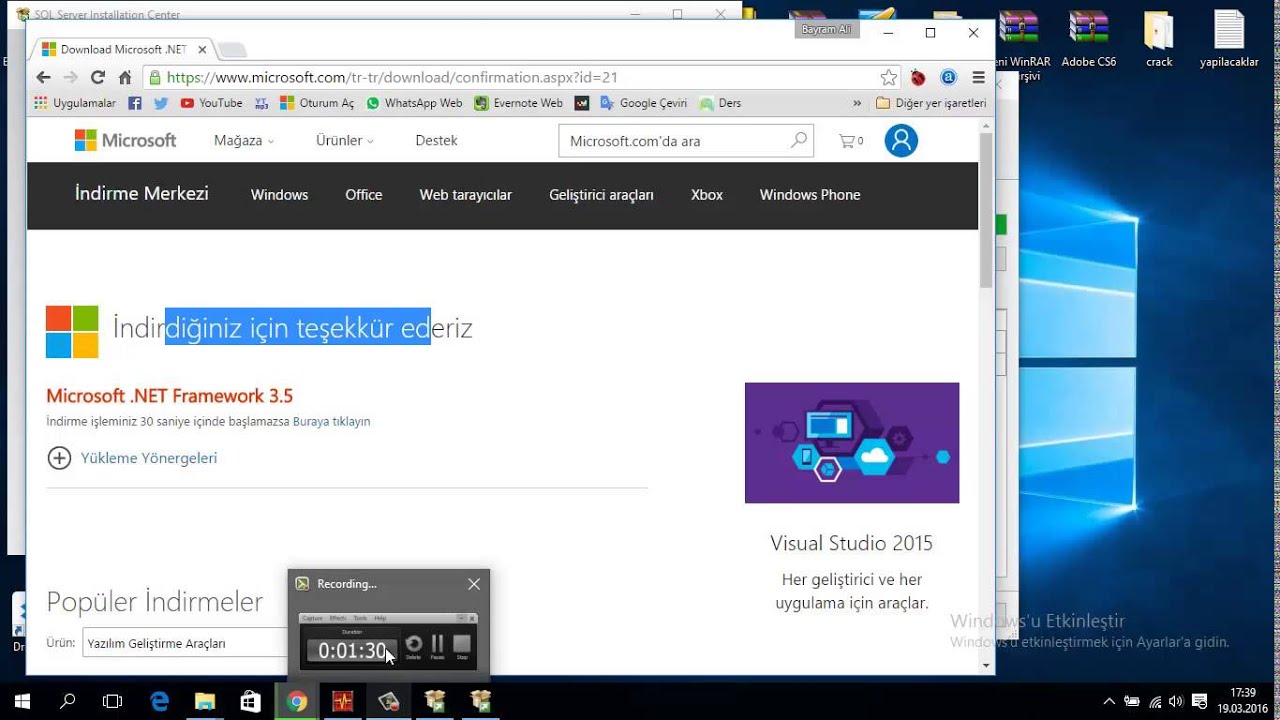Image resolution: width=1280 pixels, height=720 pixels.
Task: Click the search magnifier icon
Action: [798, 141]
